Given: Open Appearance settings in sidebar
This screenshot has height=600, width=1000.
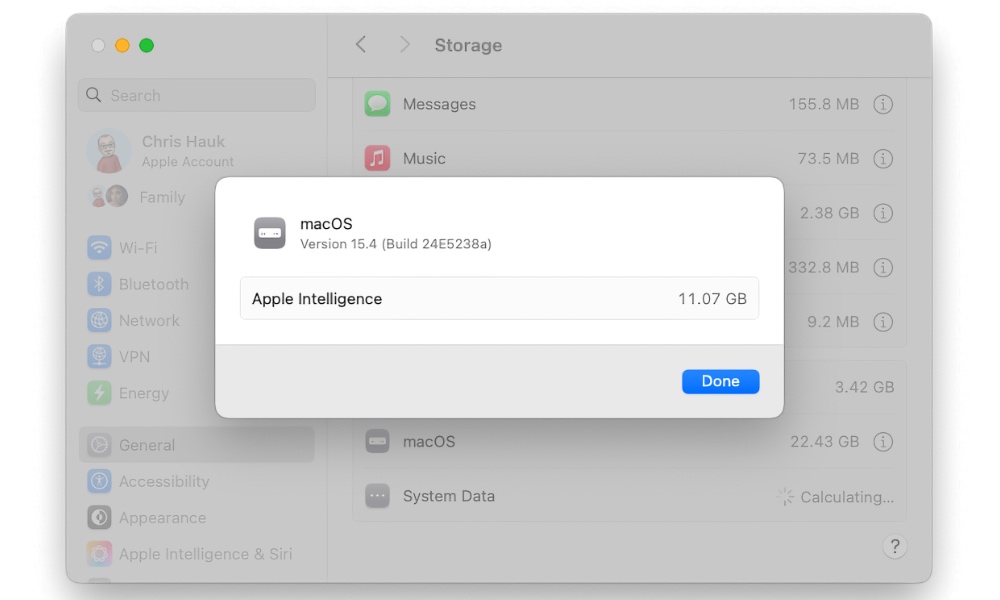Looking at the screenshot, I should (x=162, y=518).
